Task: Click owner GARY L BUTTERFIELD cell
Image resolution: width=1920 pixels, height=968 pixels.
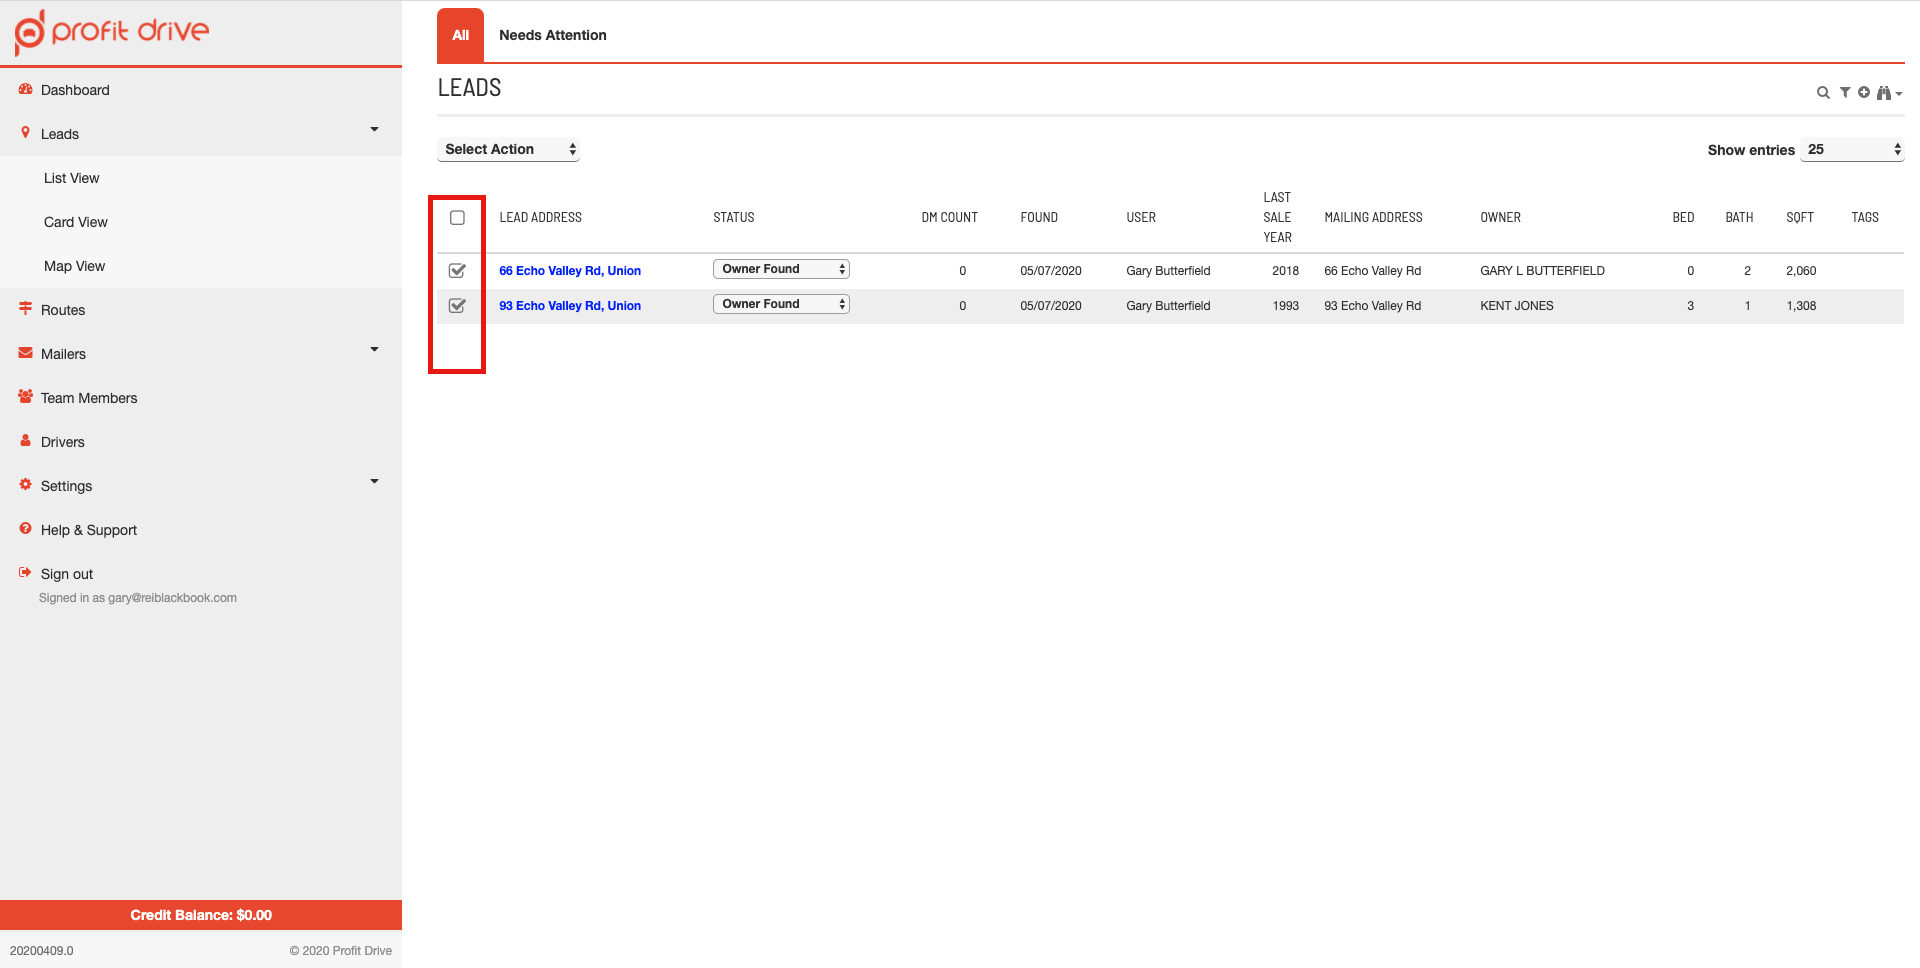Action: point(1542,271)
